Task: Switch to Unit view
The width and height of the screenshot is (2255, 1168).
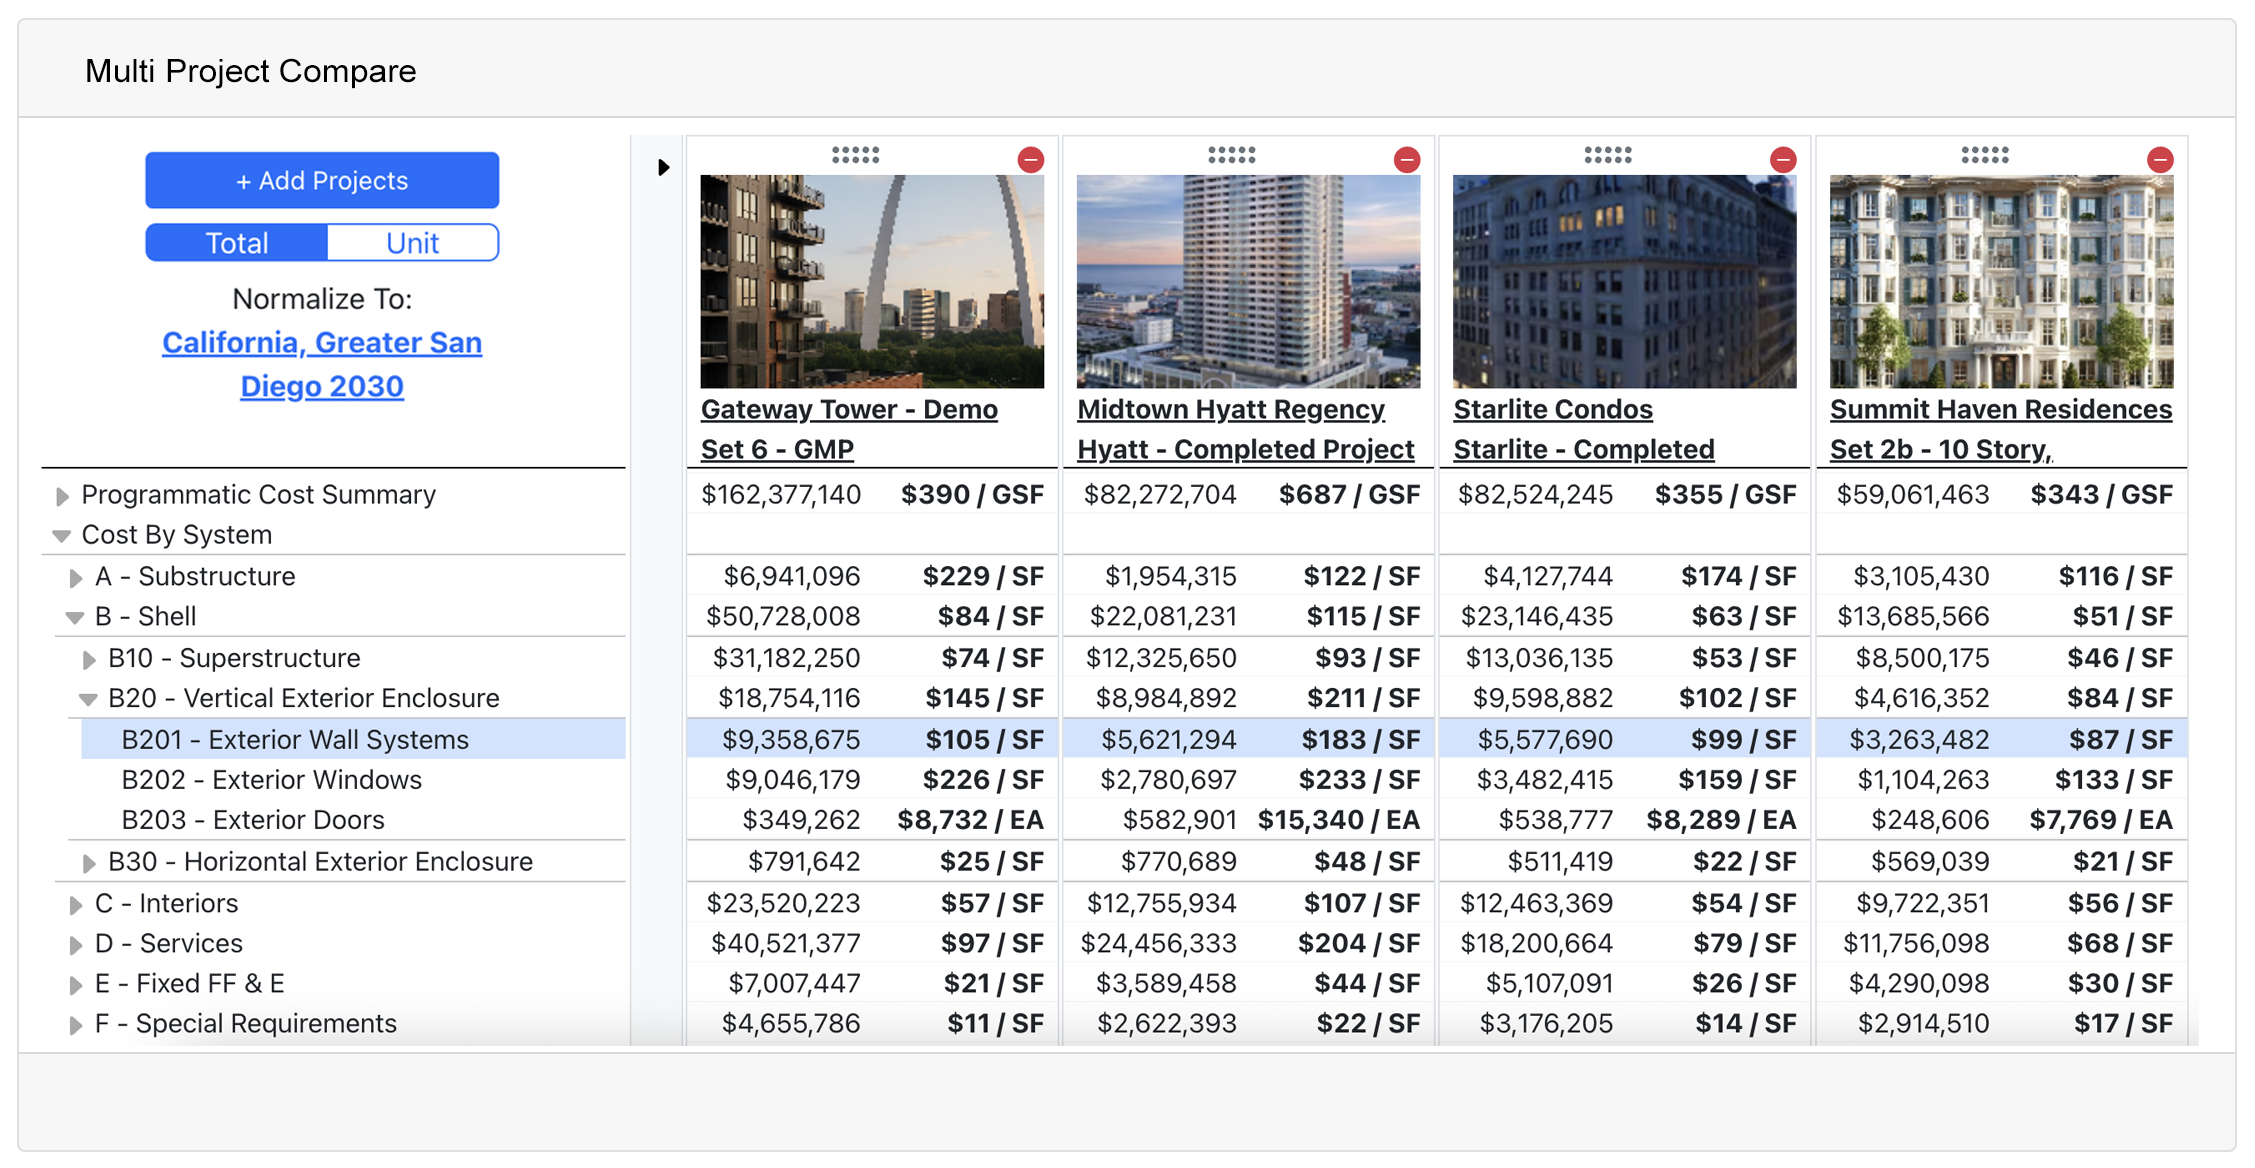Action: pyautogui.click(x=412, y=243)
